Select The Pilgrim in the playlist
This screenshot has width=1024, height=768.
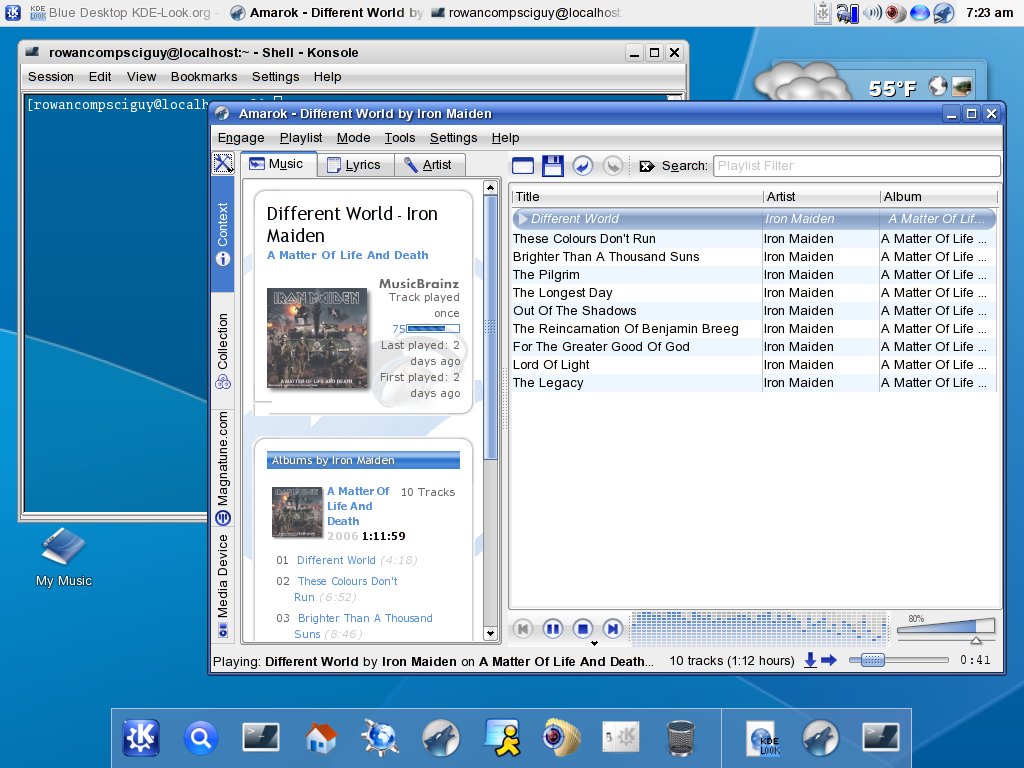(x=754, y=275)
